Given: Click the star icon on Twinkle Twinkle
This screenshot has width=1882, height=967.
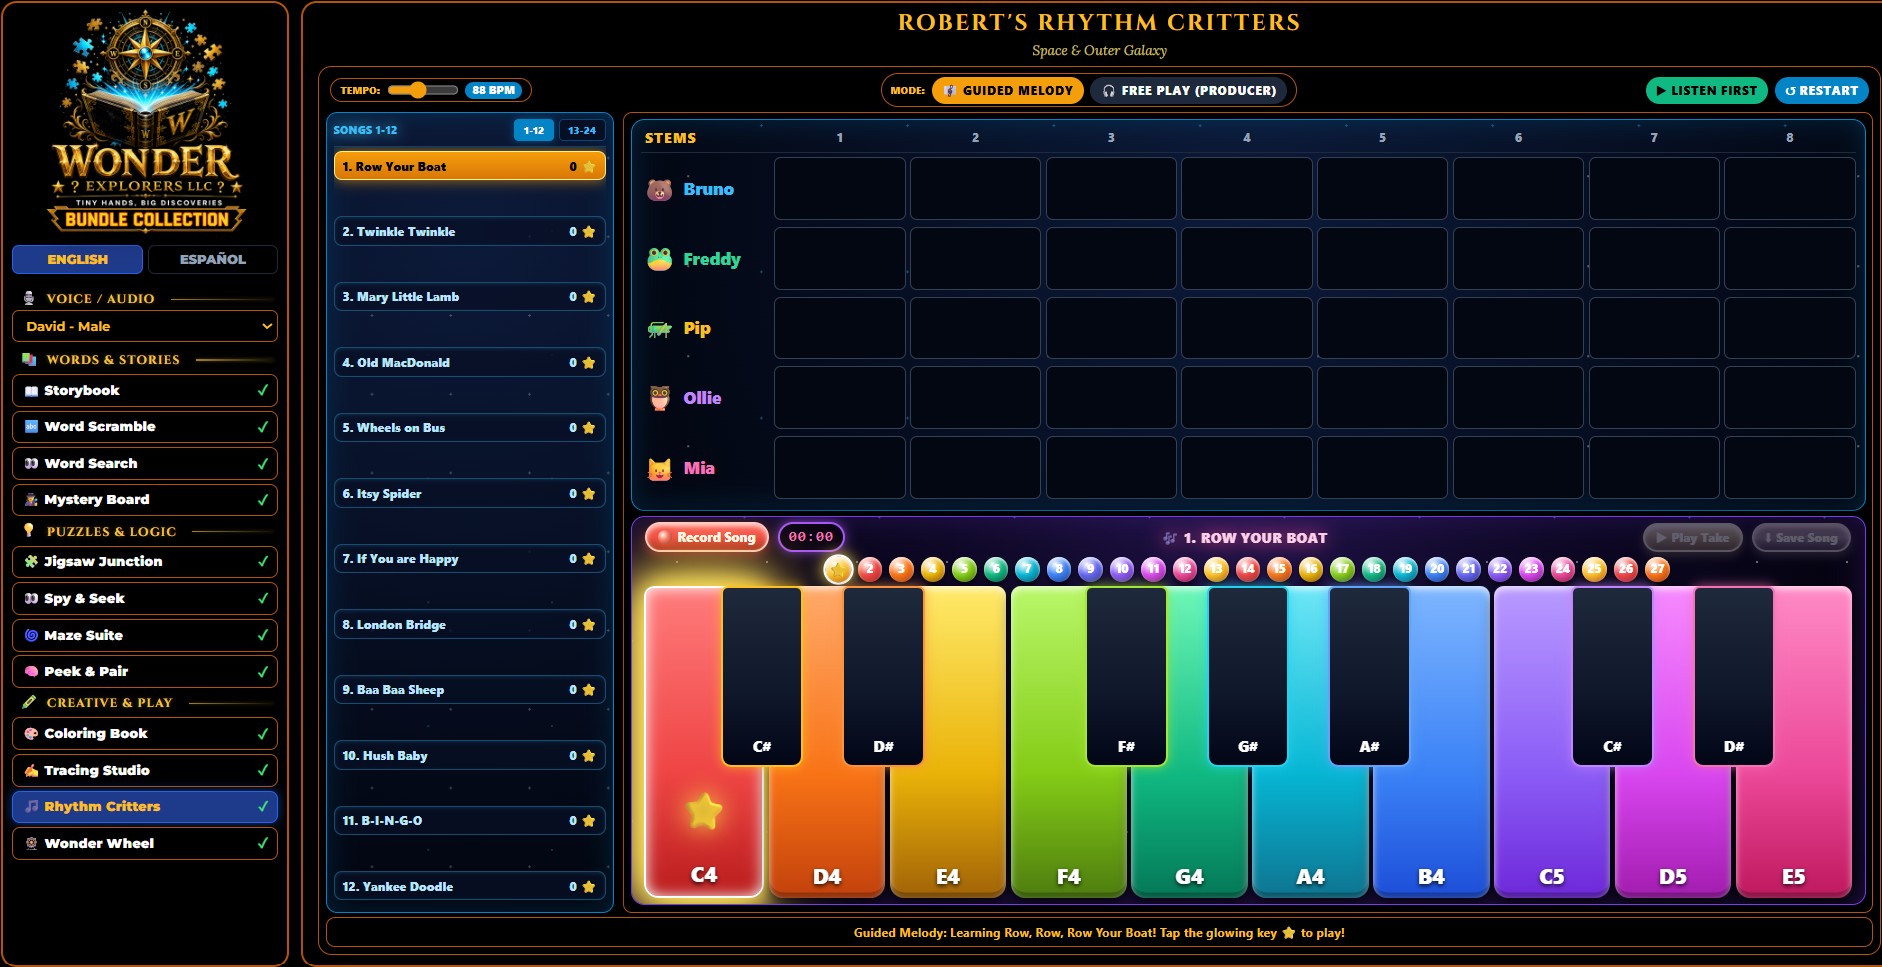Looking at the screenshot, I should point(589,232).
